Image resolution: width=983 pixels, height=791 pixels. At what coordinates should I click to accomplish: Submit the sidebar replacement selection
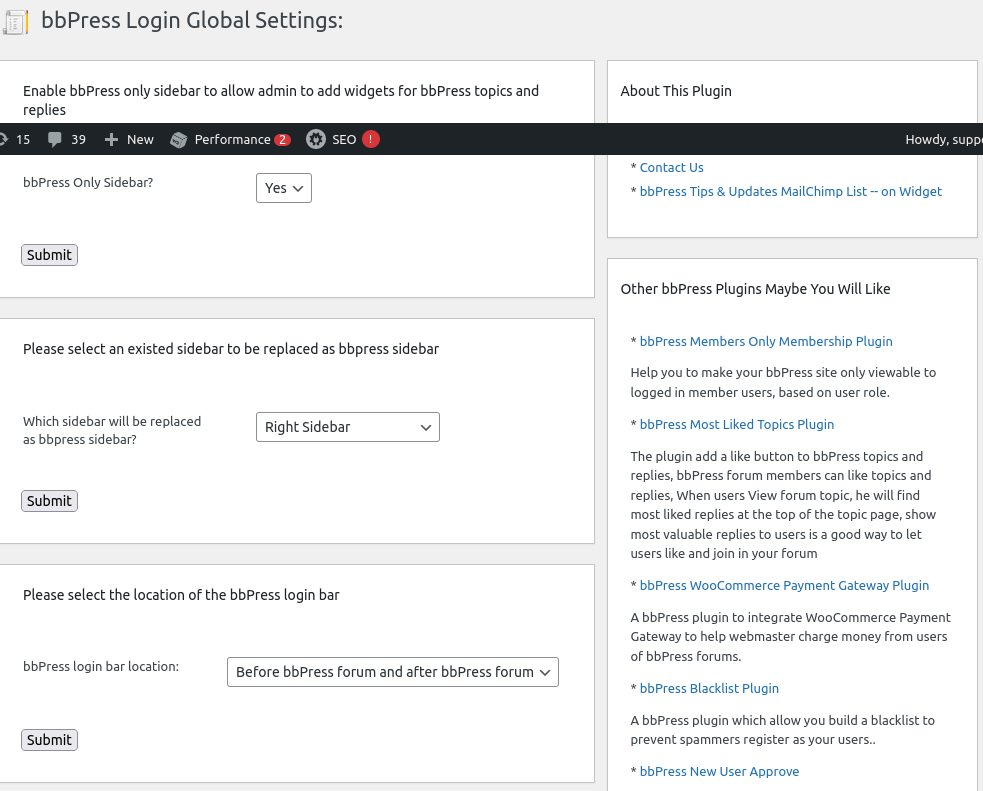(49, 501)
